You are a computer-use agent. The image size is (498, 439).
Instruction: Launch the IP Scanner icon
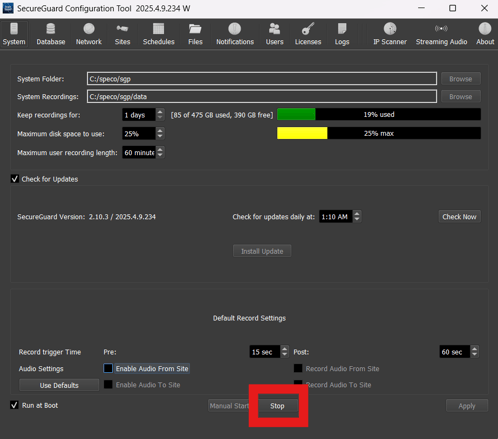click(390, 29)
